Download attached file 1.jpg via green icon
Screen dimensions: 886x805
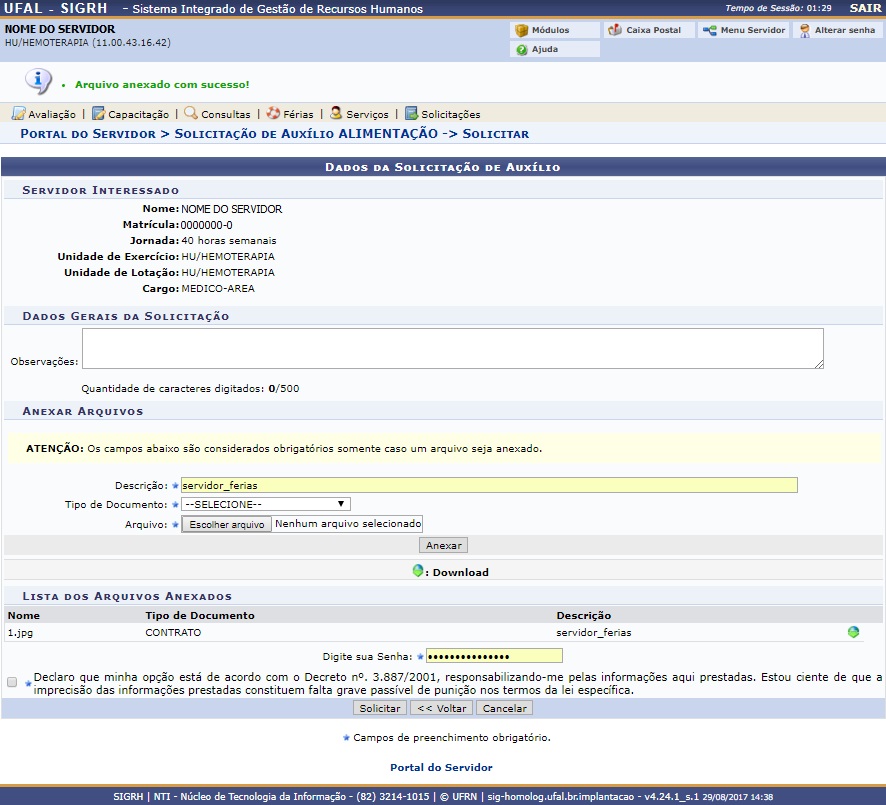pyautogui.click(x=853, y=632)
